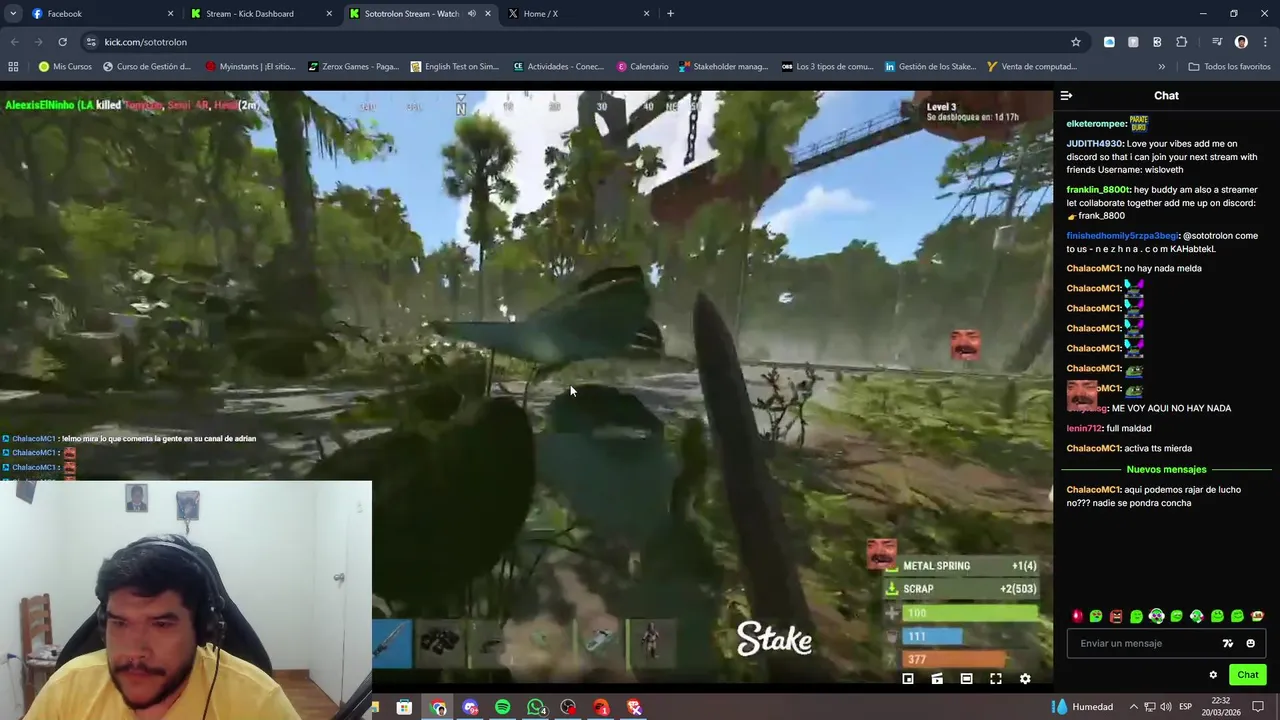View site information icon in the address bar
Viewport: 1280px width, 720px height.
pyautogui.click(x=92, y=42)
